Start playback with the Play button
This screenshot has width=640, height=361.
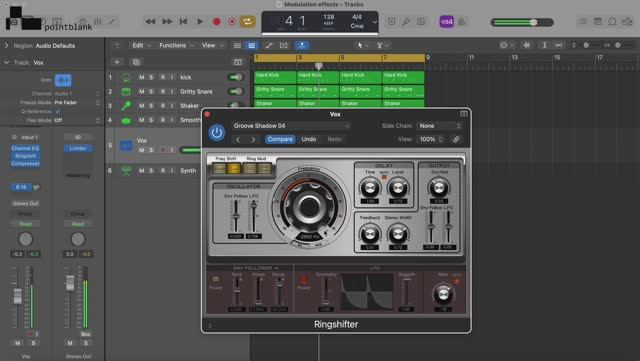tap(200, 22)
